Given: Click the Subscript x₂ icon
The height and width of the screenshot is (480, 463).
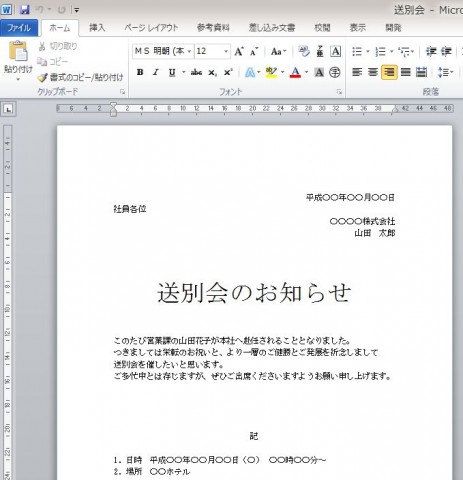Looking at the screenshot, I should 212,72.
